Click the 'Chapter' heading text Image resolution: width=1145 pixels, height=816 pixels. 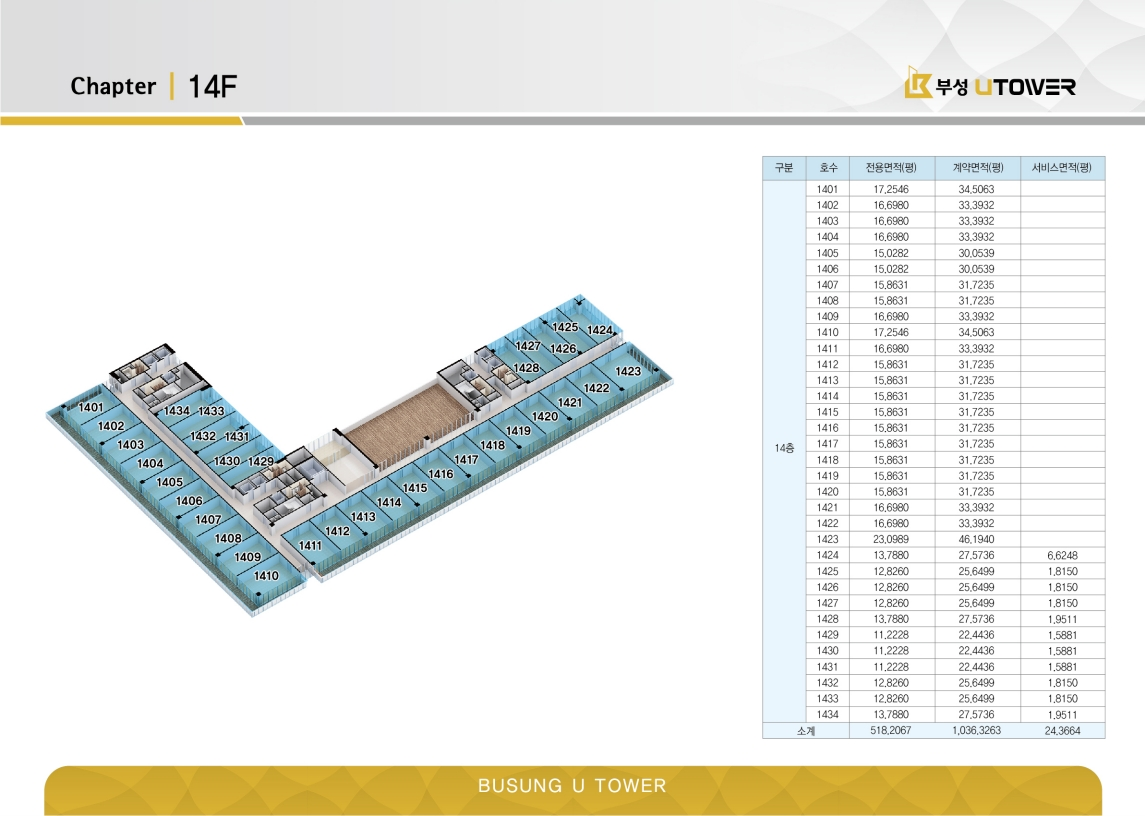tap(113, 86)
